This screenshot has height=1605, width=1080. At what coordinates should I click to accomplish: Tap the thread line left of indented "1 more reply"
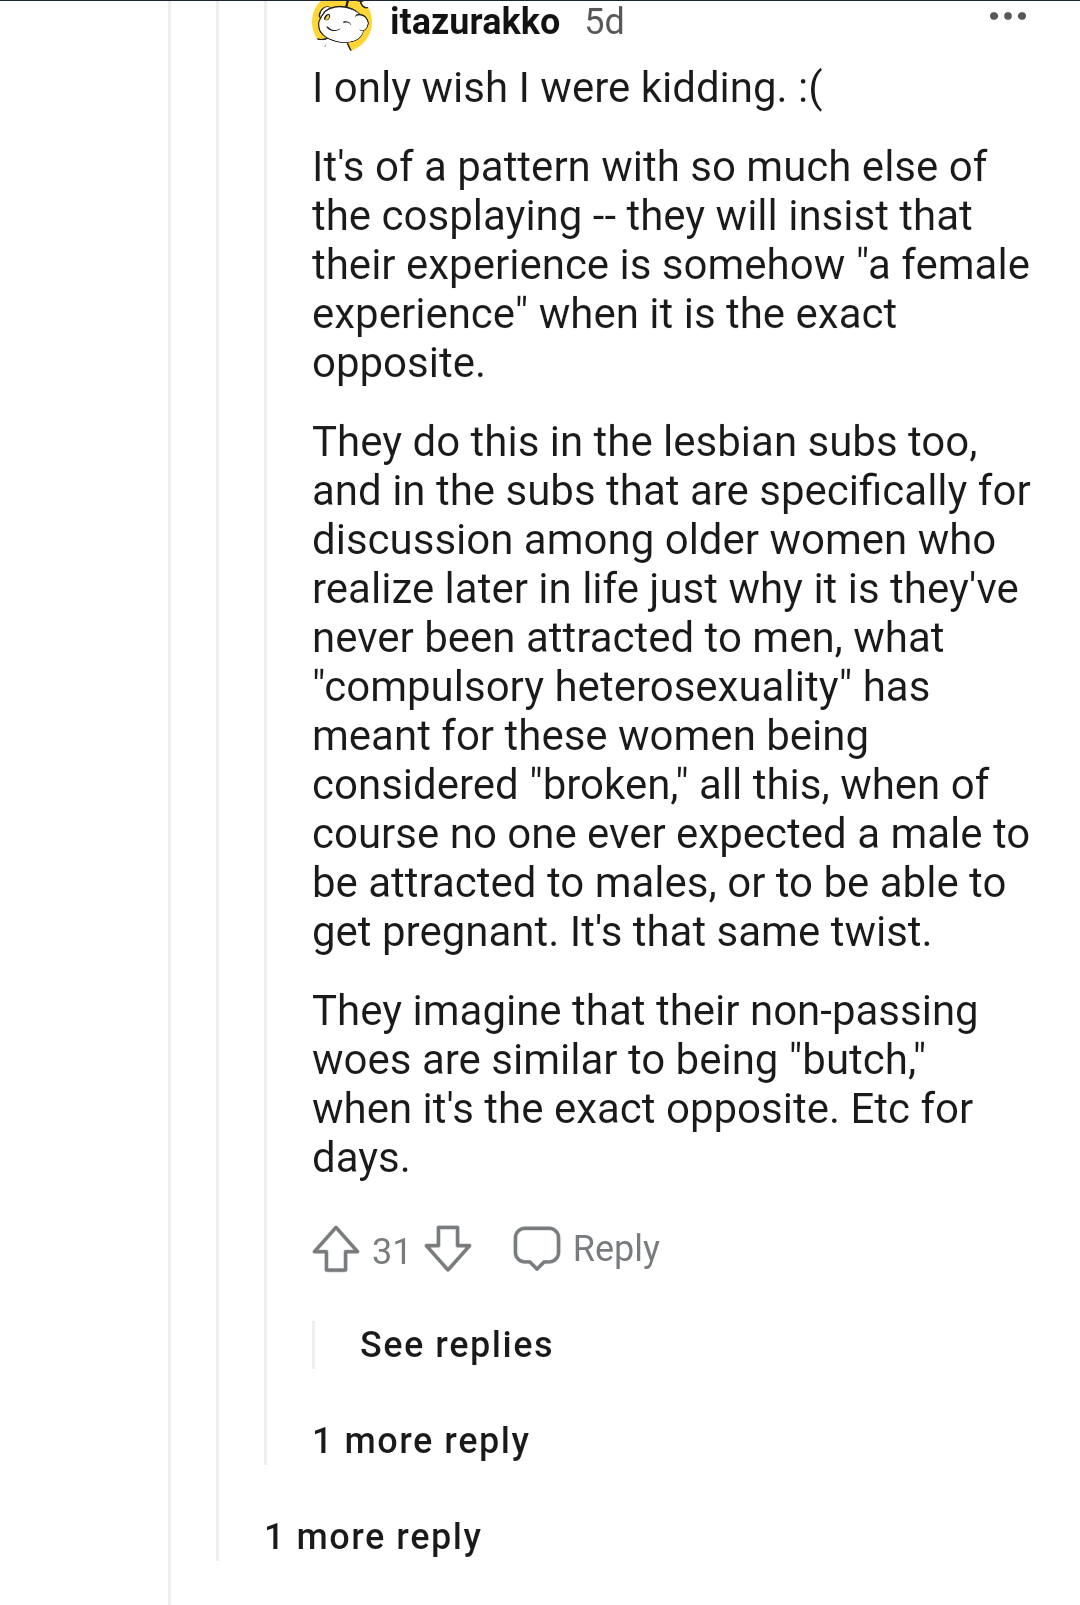tap(266, 1441)
